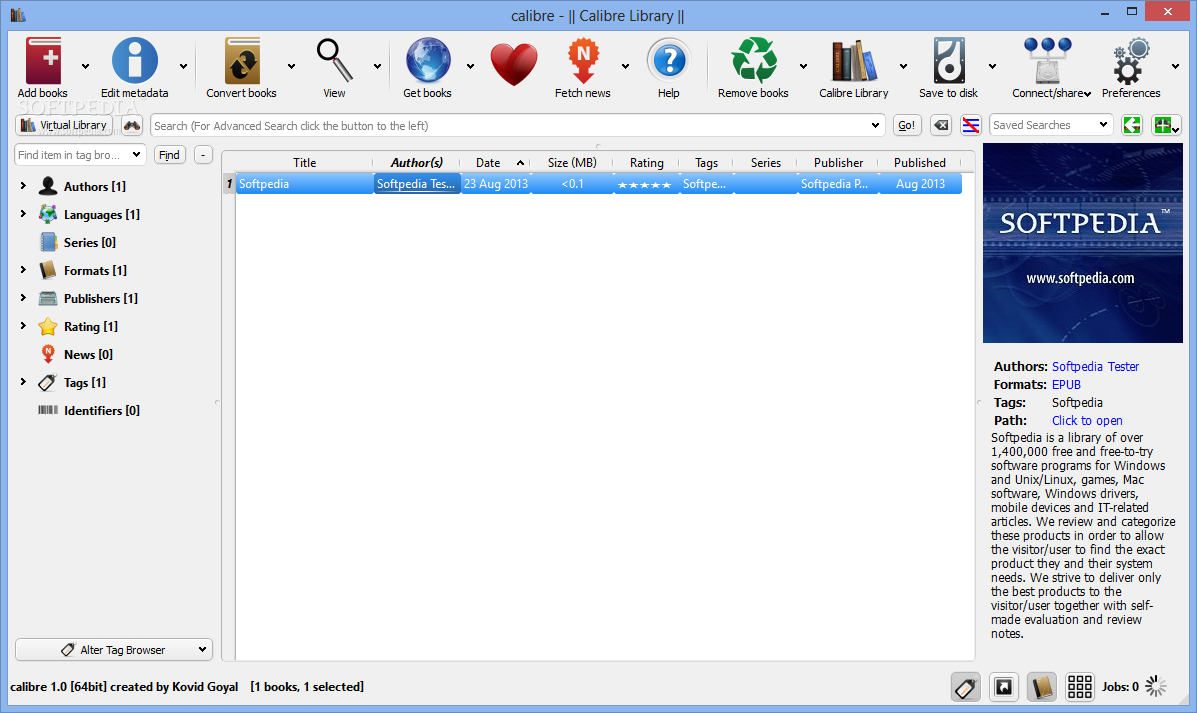The height and width of the screenshot is (713, 1197).
Task: Expand Formats tree node
Action: [x=23, y=269]
